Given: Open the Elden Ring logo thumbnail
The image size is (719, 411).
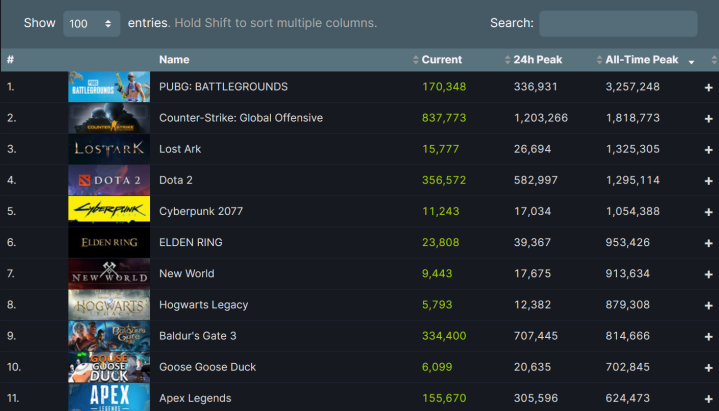Looking at the screenshot, I should click(109, 243).
